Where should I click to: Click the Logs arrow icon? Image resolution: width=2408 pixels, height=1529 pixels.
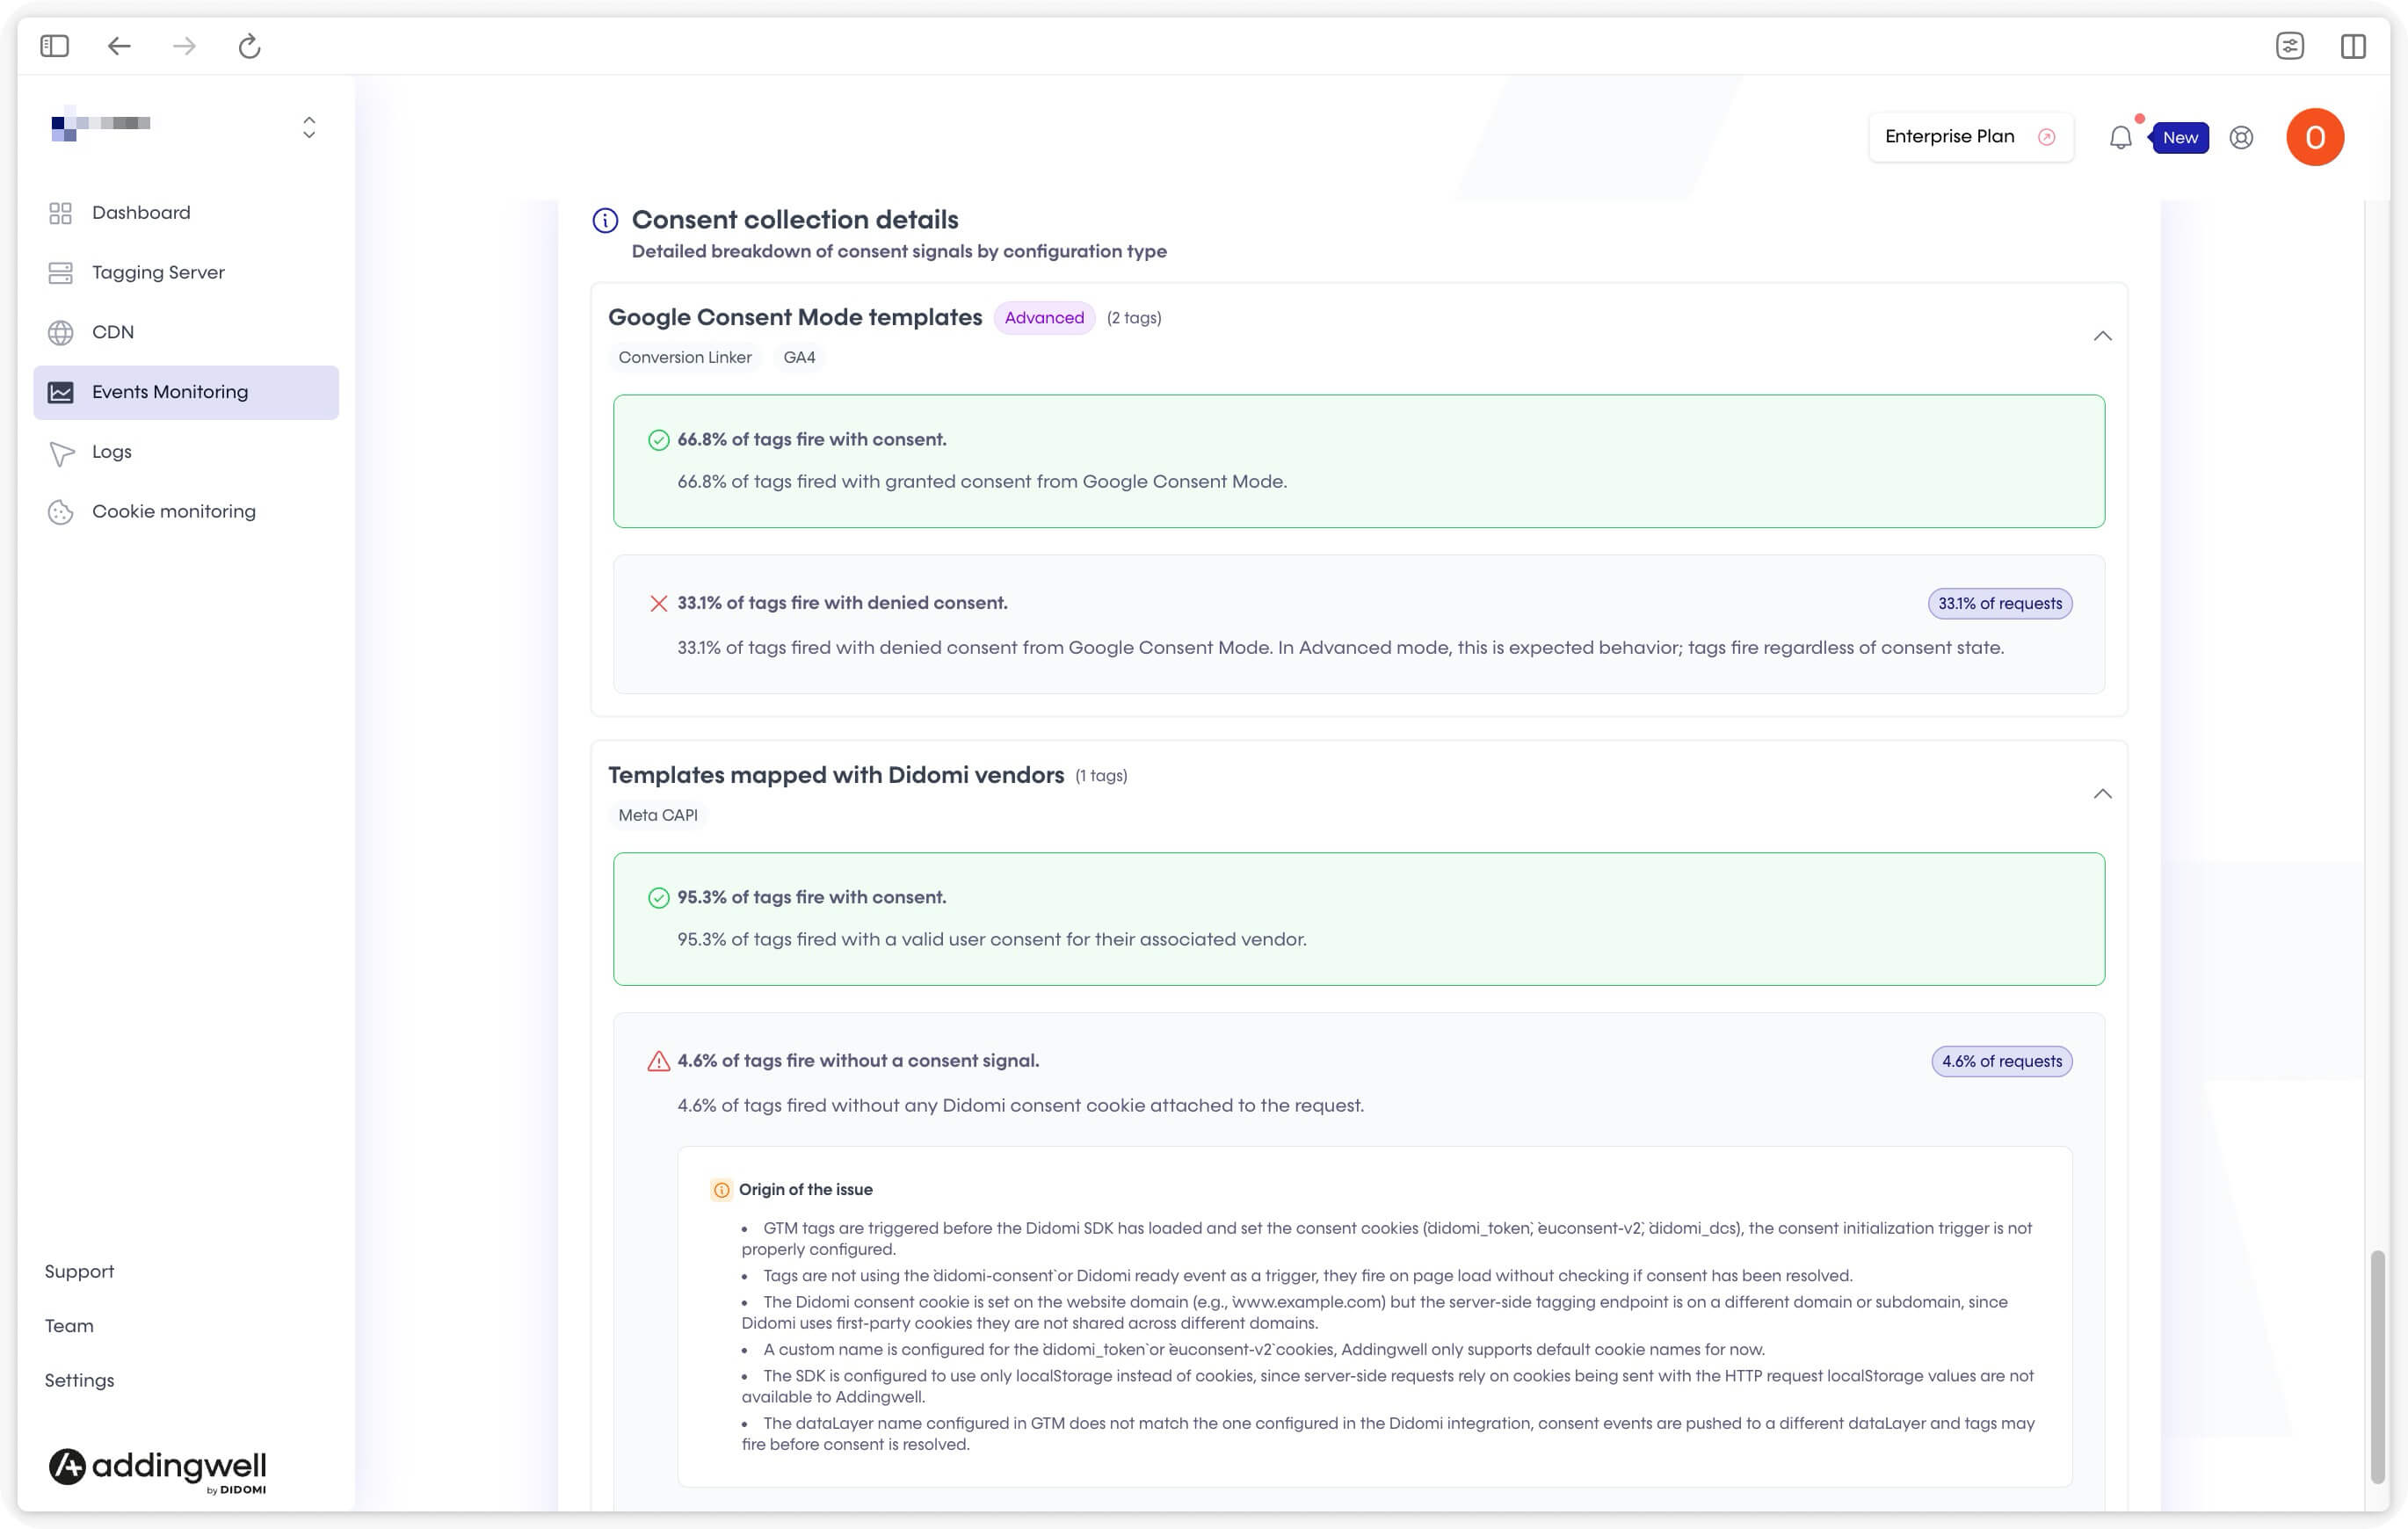click(x=61, y=453)
